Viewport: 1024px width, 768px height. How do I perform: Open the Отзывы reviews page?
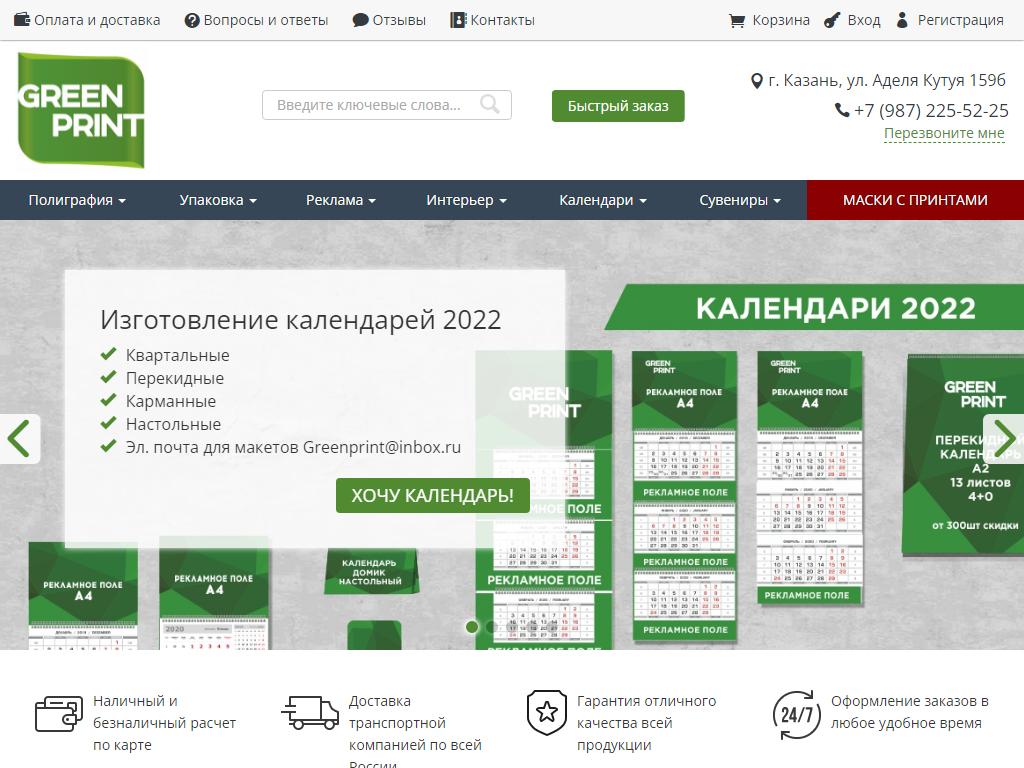tap(389, 20)
